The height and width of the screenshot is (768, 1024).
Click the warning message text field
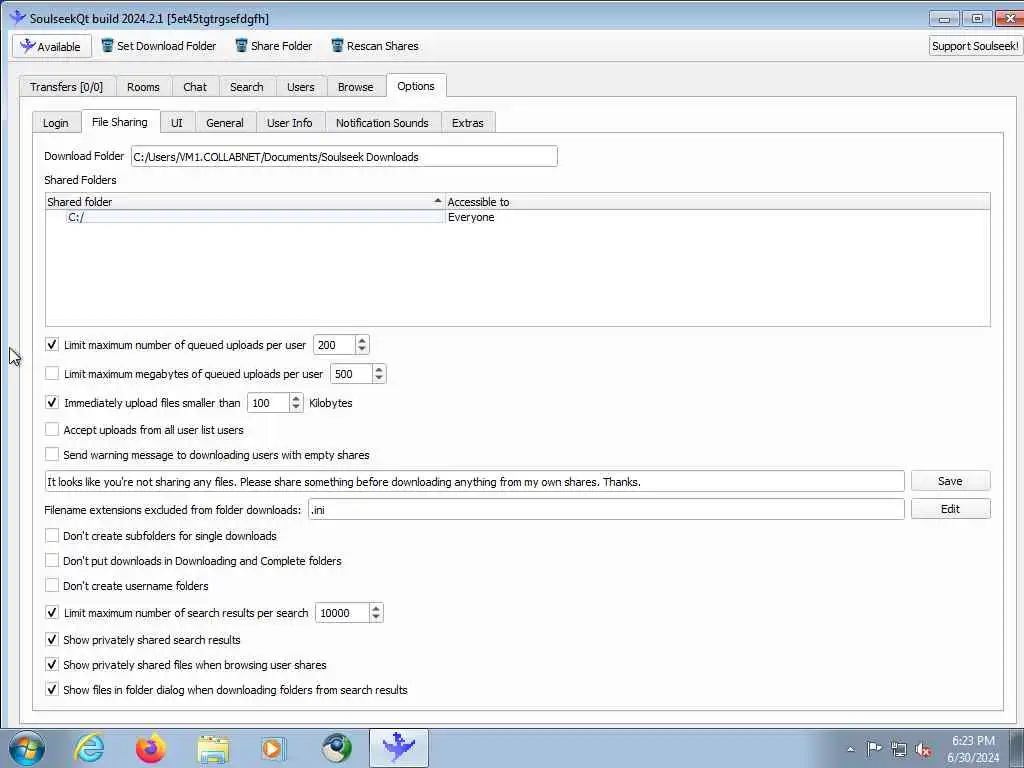point(475,481)
